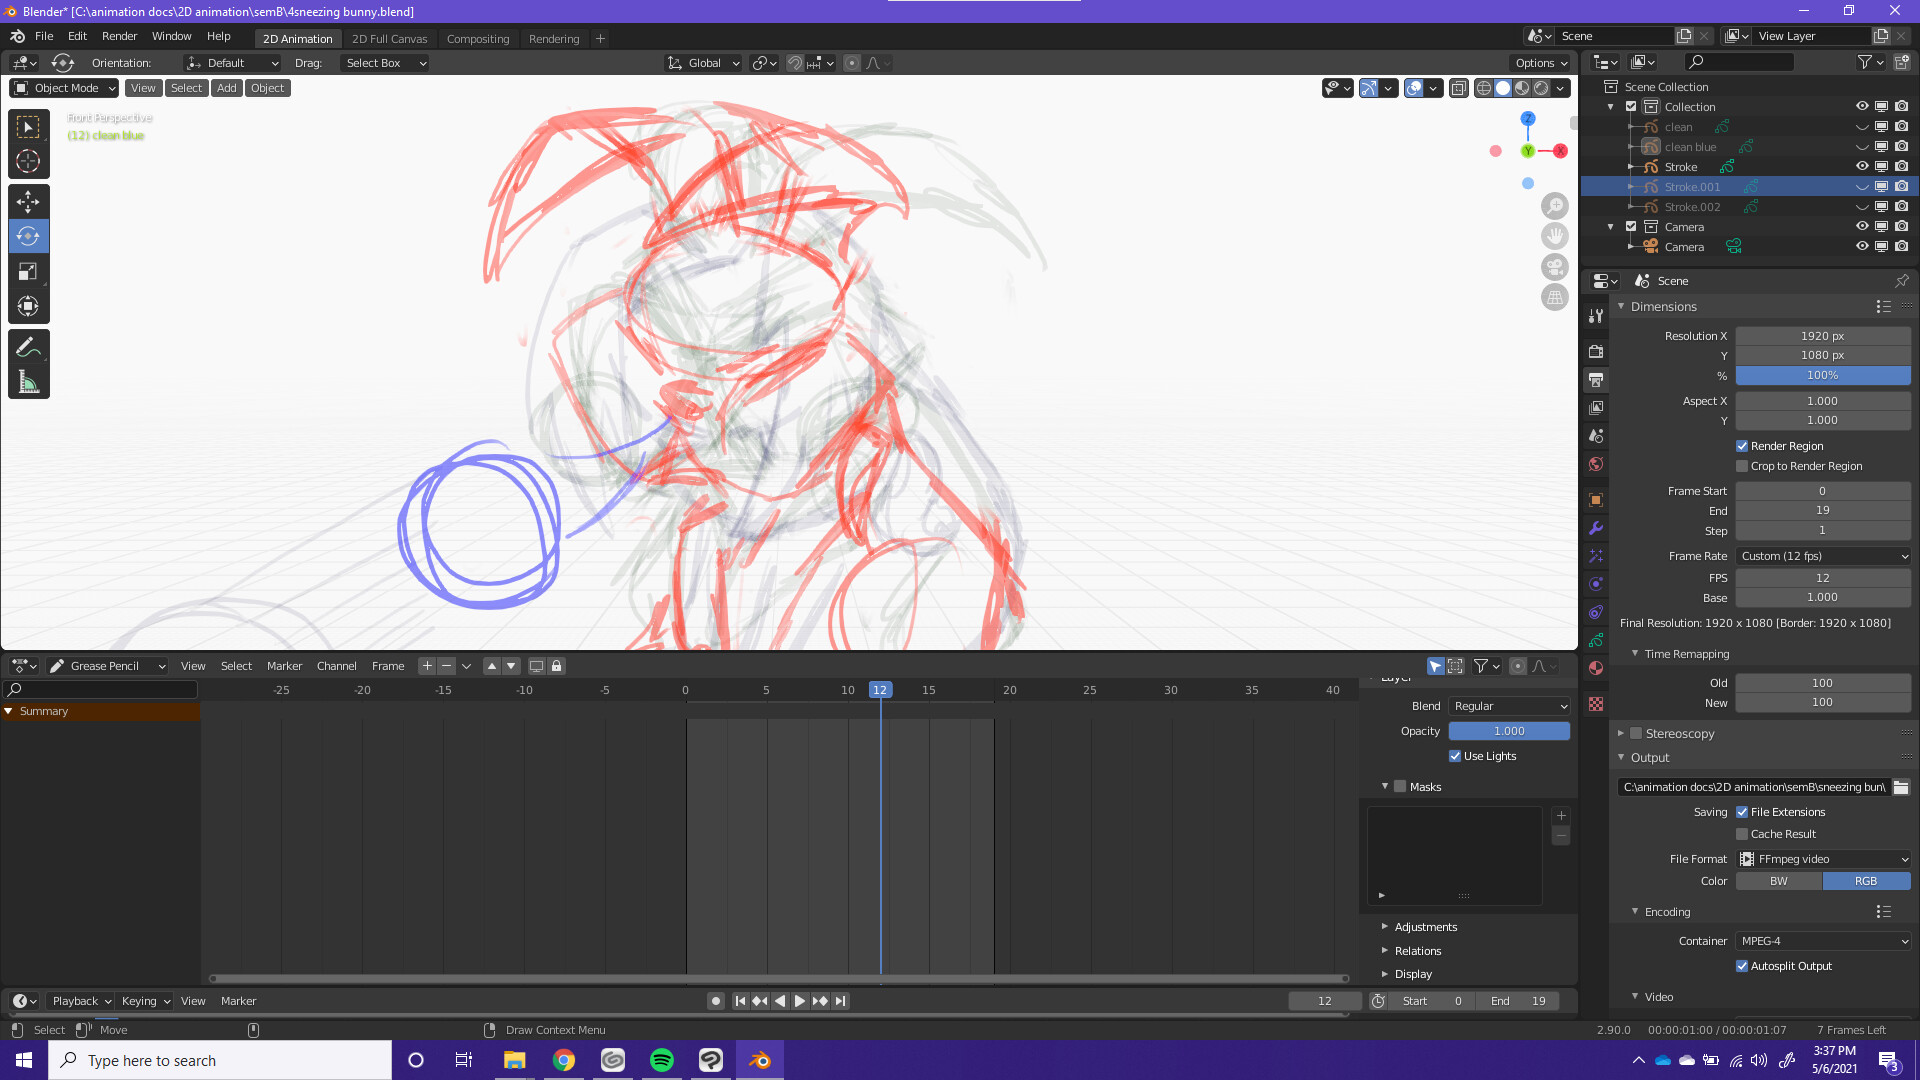This screenshot has width=1920, height=1080.
Task: Switch to the Compositing tab
Action: tap(478, 38)
